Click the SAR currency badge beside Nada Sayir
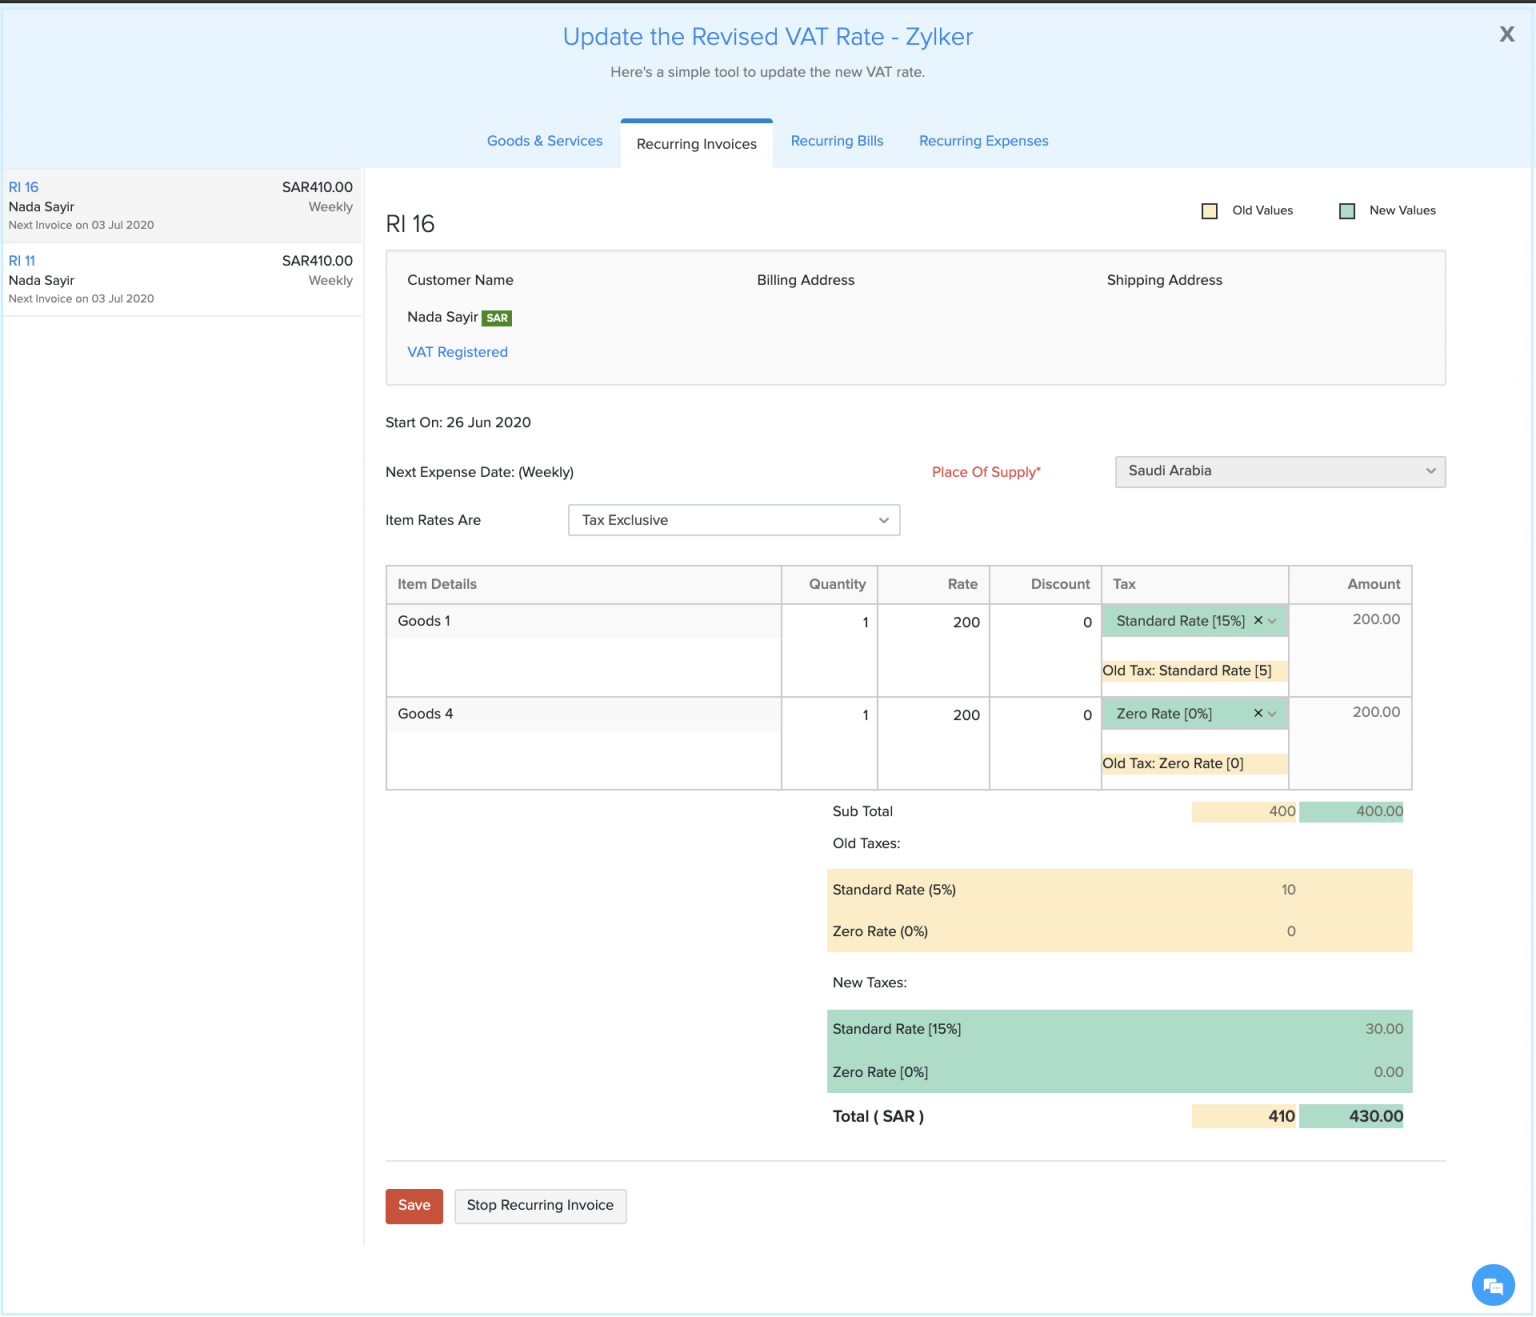 [x=497, y=318]
